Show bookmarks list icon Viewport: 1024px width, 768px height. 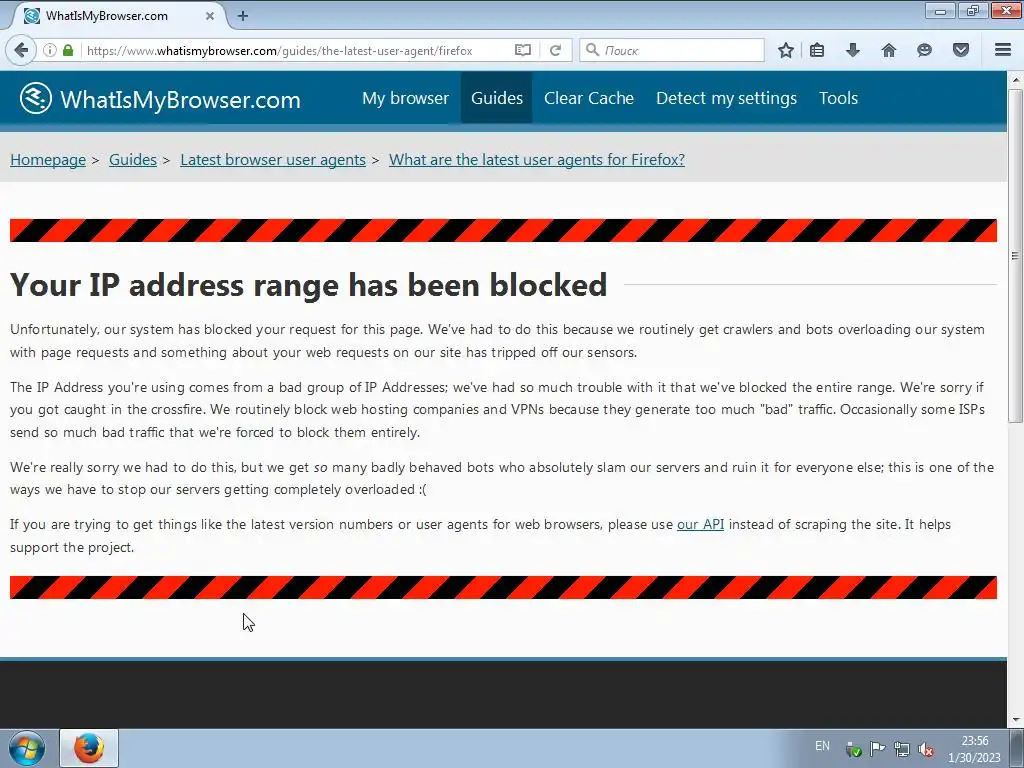817,50
